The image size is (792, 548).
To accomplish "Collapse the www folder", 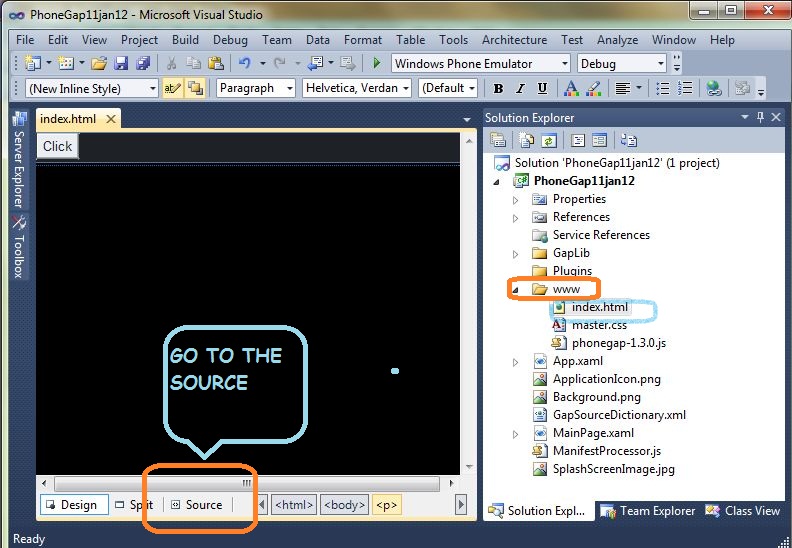I will (516, 290).
